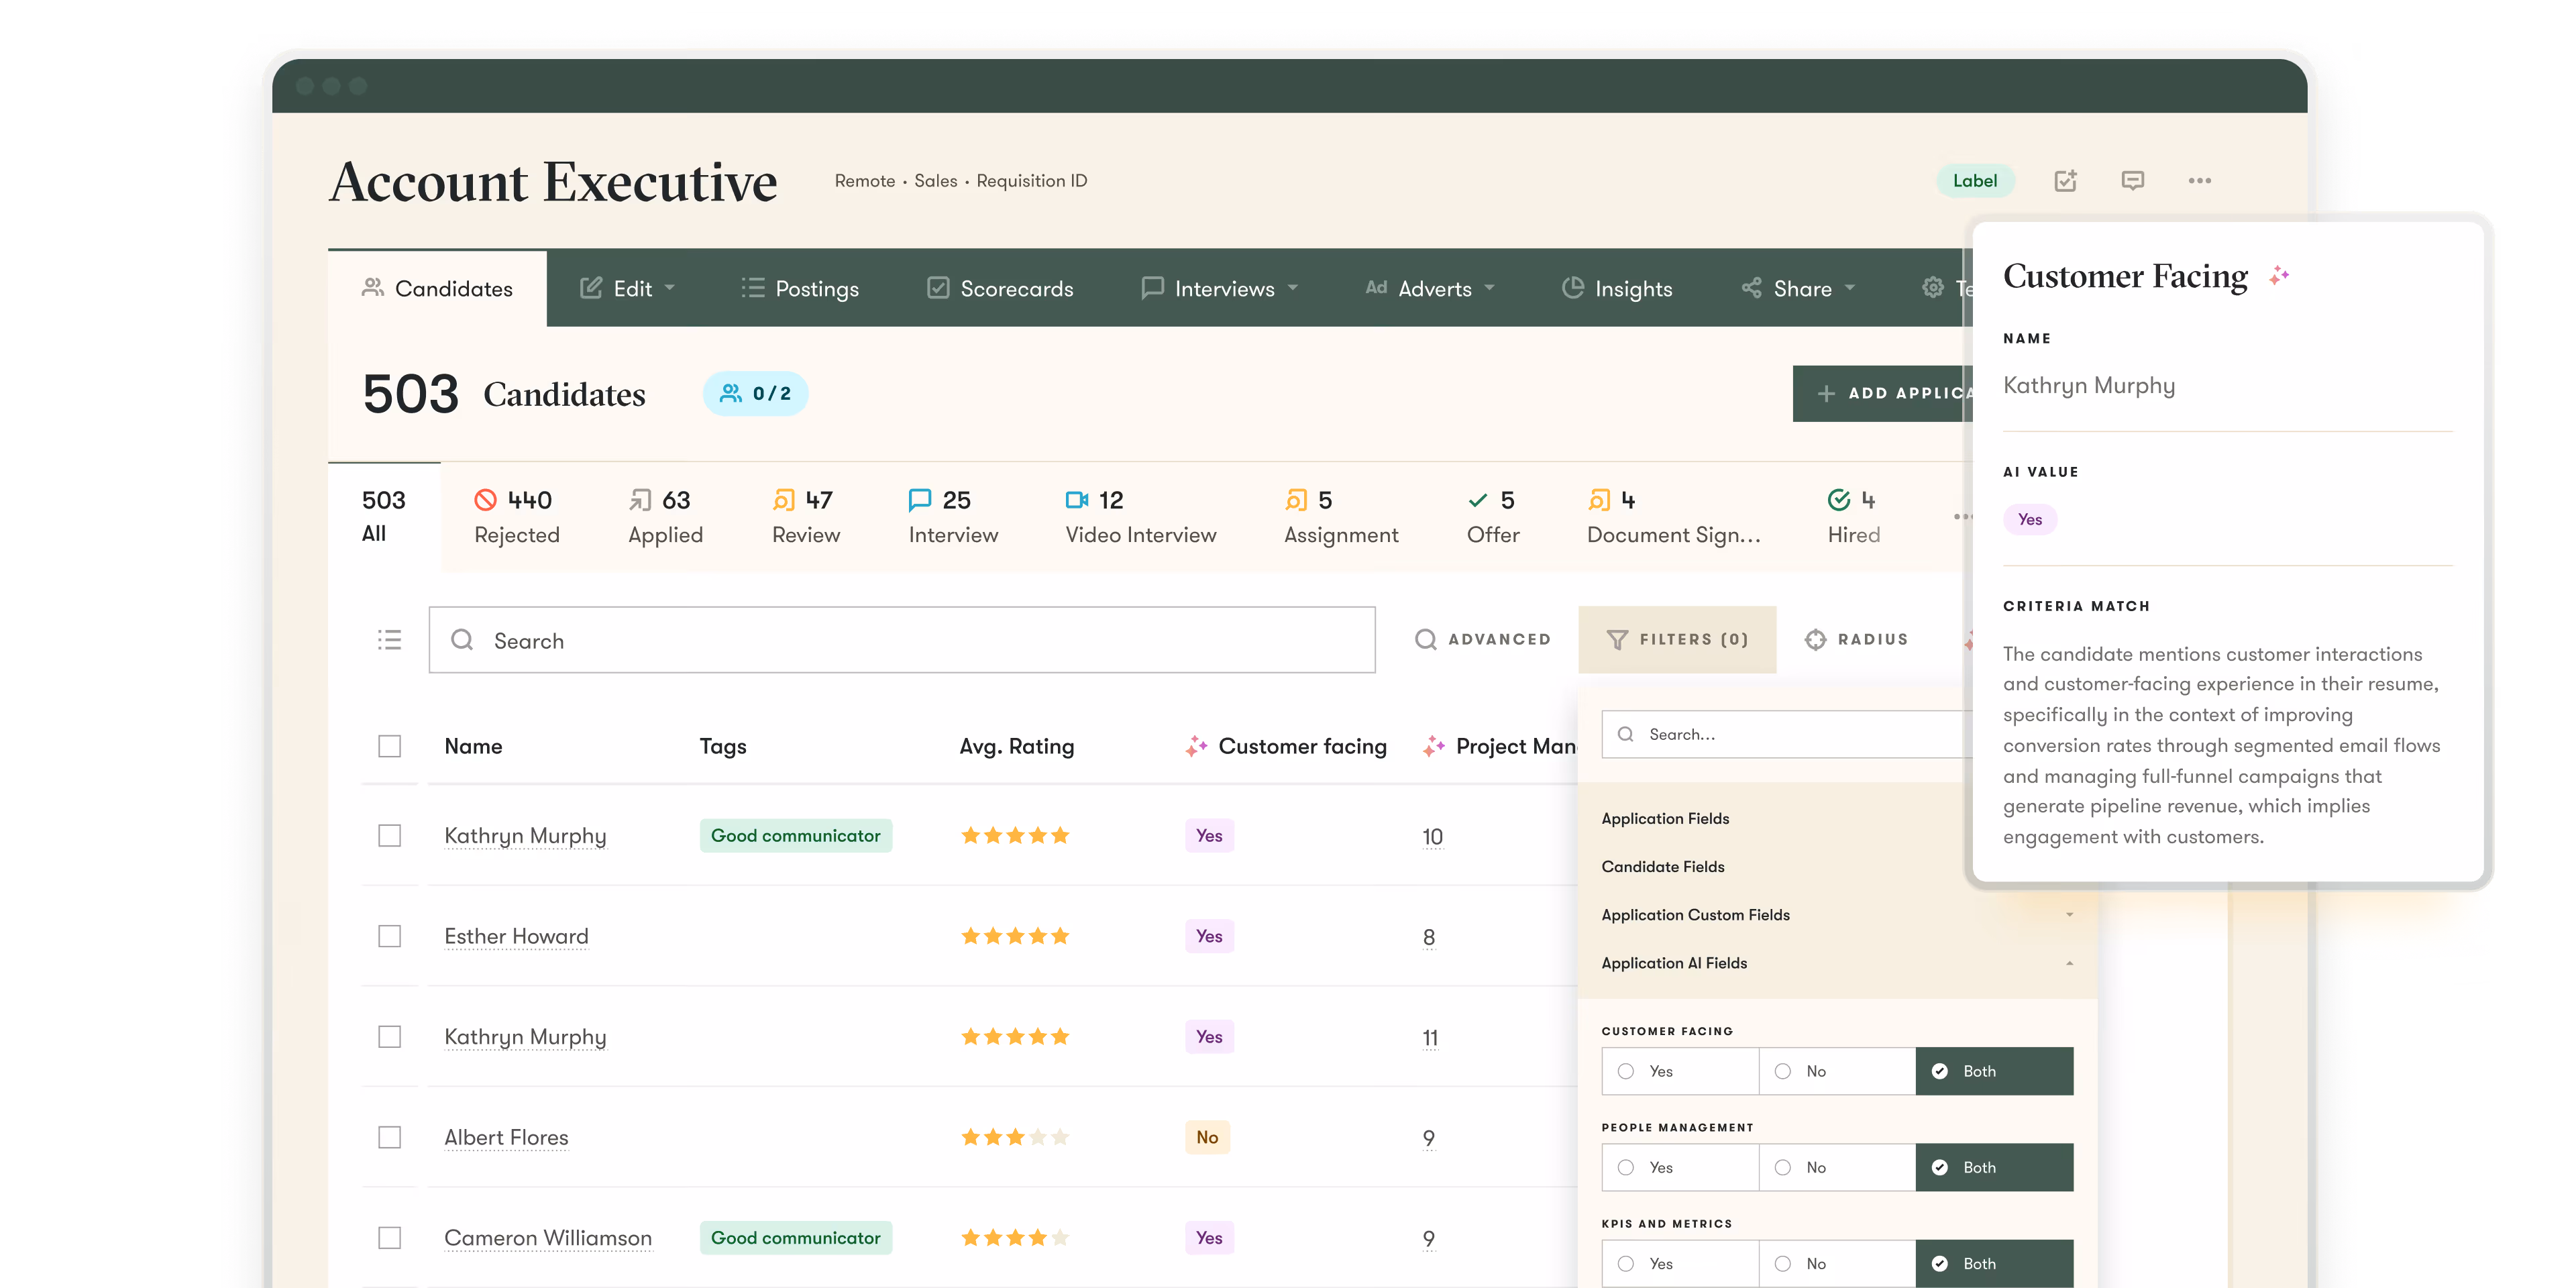Open Esther Howard's candidate link

(516, 936)
